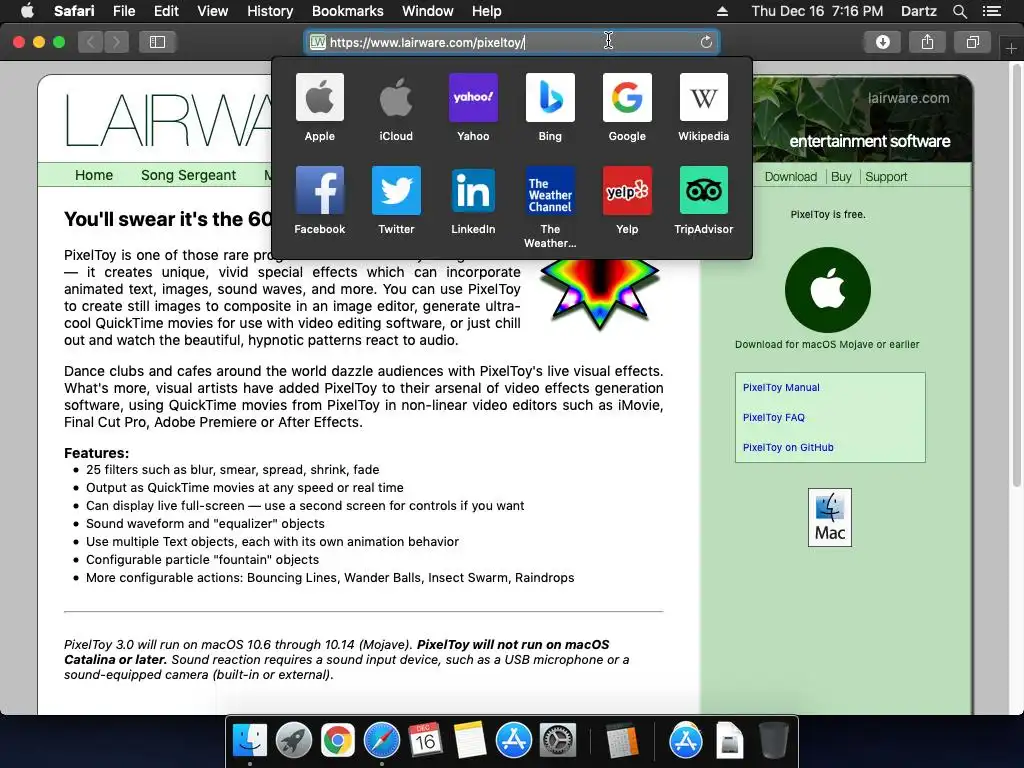Open the Edit menu

coord(166,11)
